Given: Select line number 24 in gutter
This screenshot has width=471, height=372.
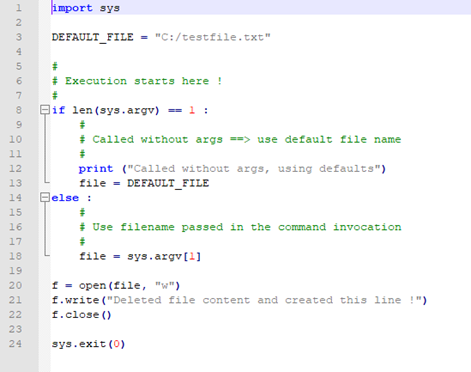Looking at the screenshot, I should (x=15, y=343).
